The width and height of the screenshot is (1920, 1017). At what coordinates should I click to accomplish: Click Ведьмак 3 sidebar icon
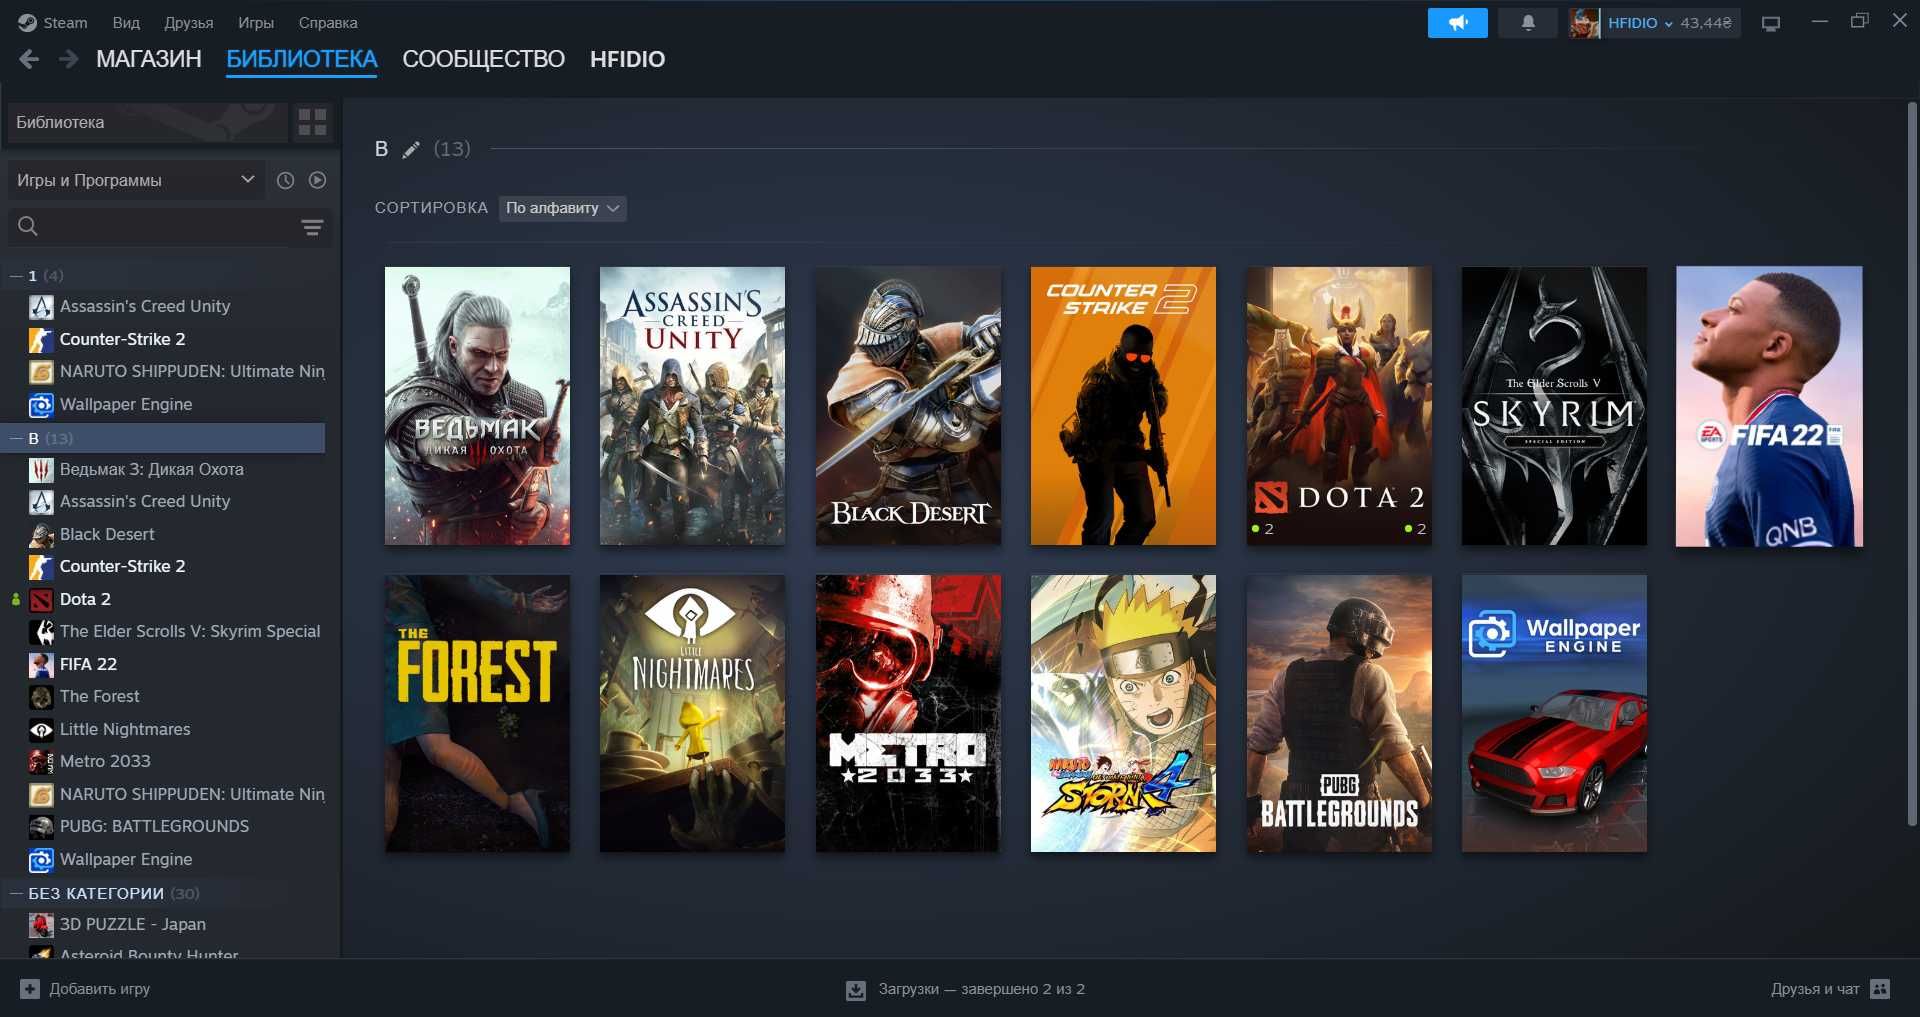click(41, 470)
